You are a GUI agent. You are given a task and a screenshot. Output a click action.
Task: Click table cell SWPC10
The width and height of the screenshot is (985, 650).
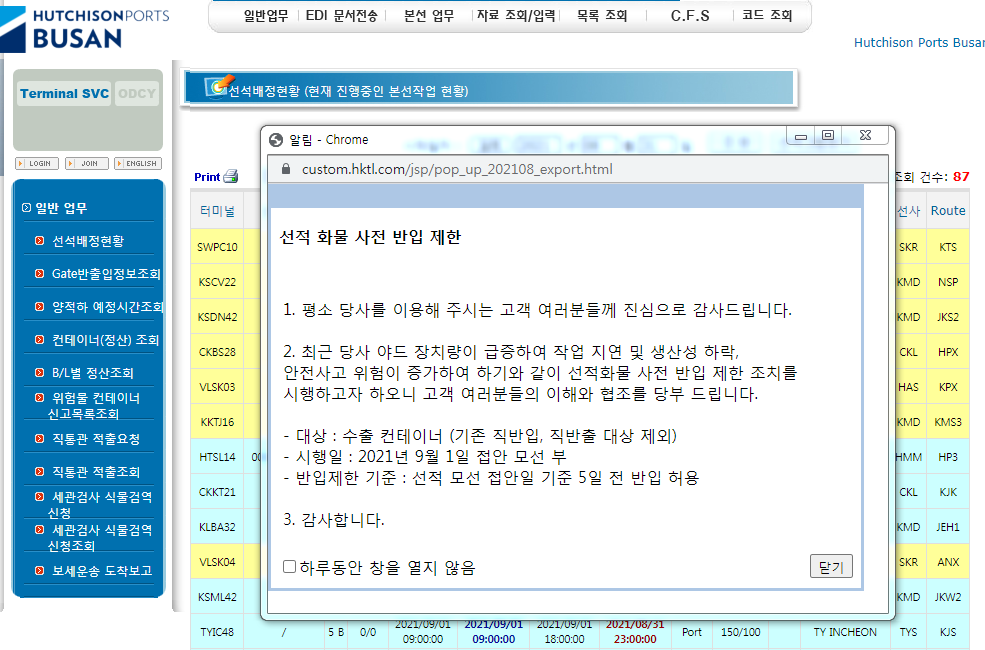click(x=217, y=247)
